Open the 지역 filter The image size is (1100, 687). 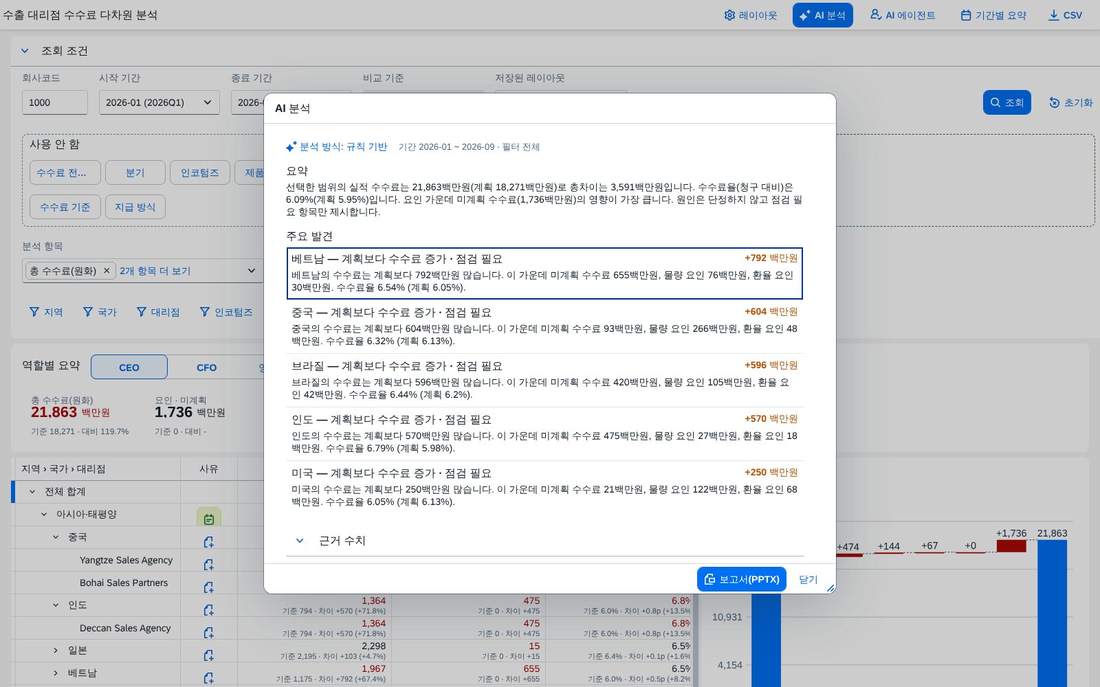[x=46, y=312]
